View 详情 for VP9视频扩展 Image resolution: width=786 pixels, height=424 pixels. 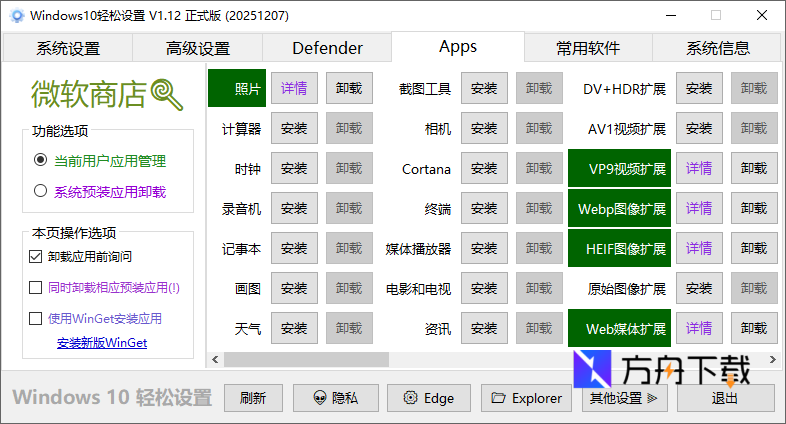[699, 168]
